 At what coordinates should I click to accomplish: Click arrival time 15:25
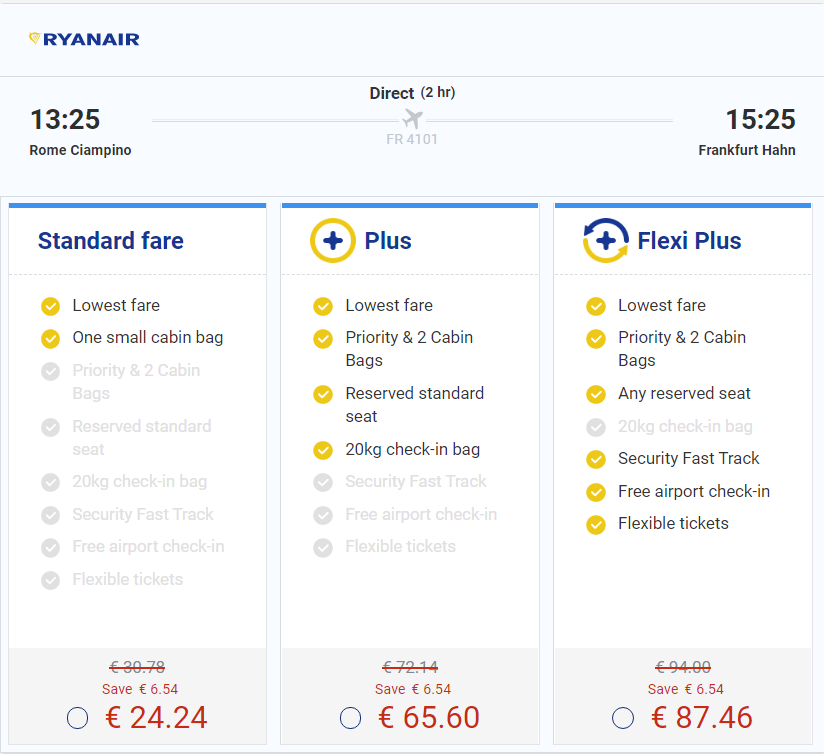[x=760, y=119]
